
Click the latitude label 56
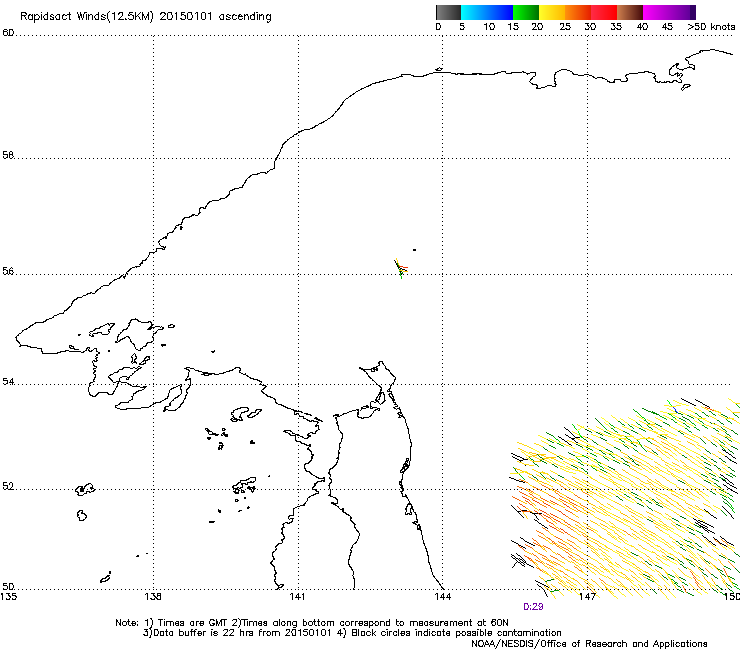[x=8, y=271]
